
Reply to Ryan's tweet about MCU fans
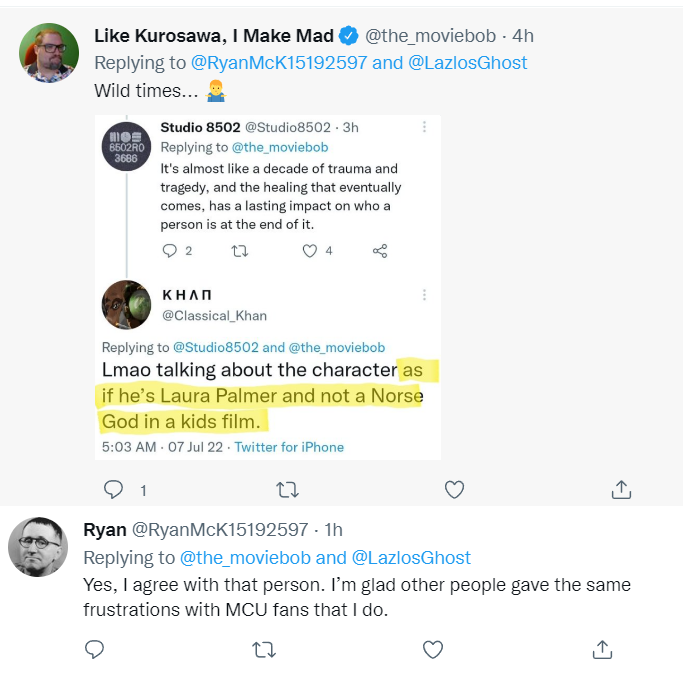pyautogui.click(x=95, y=650)
